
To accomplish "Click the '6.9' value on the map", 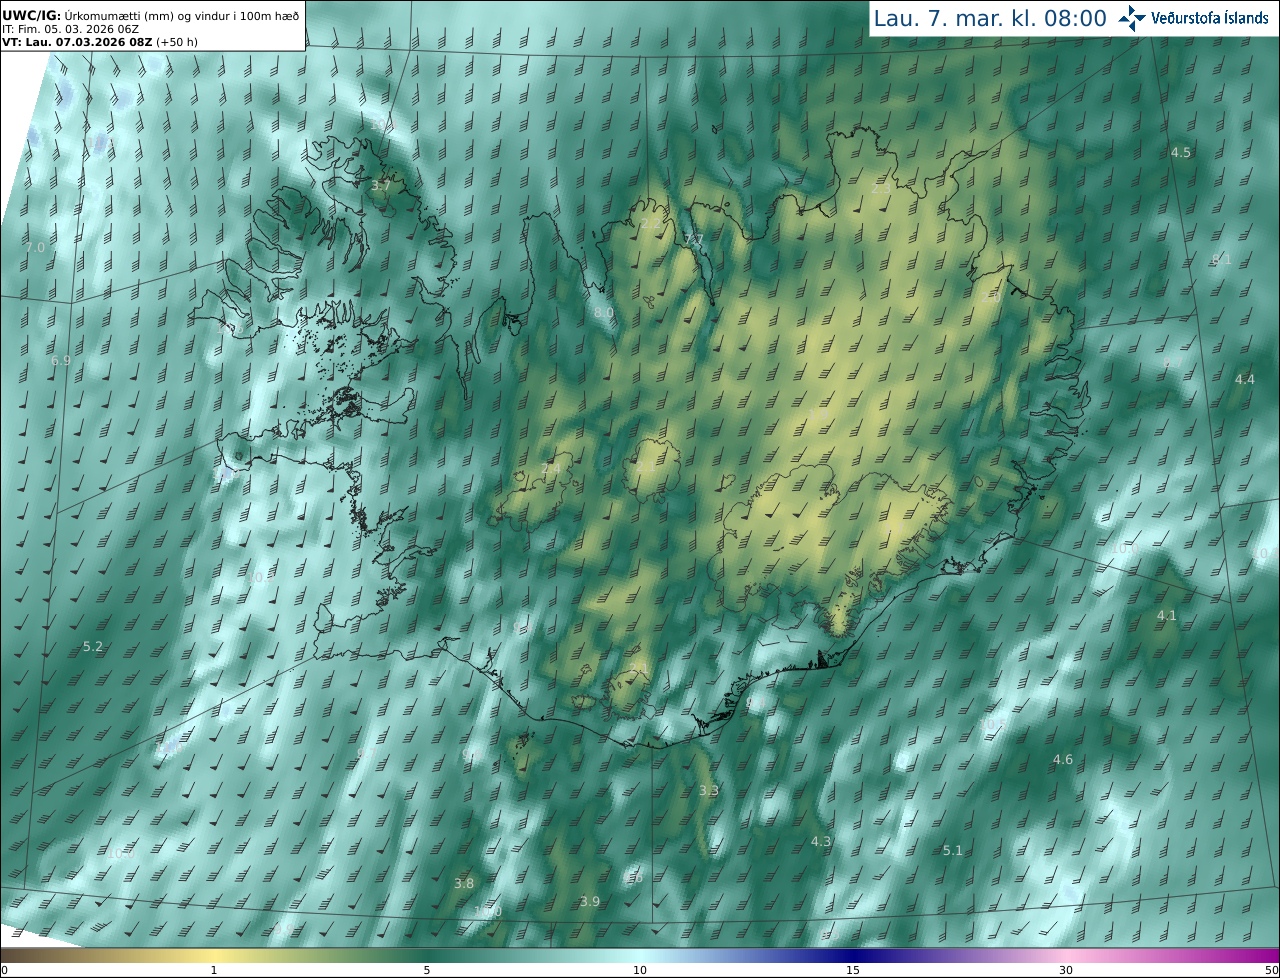I will pos(61,360).
